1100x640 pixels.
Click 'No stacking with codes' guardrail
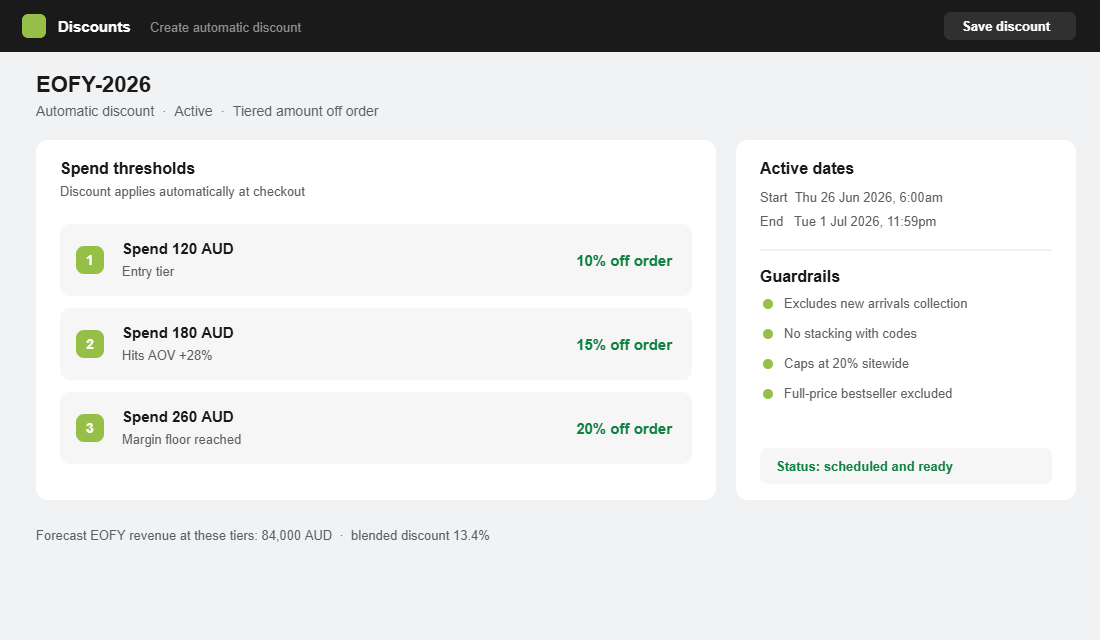point(850,333)
